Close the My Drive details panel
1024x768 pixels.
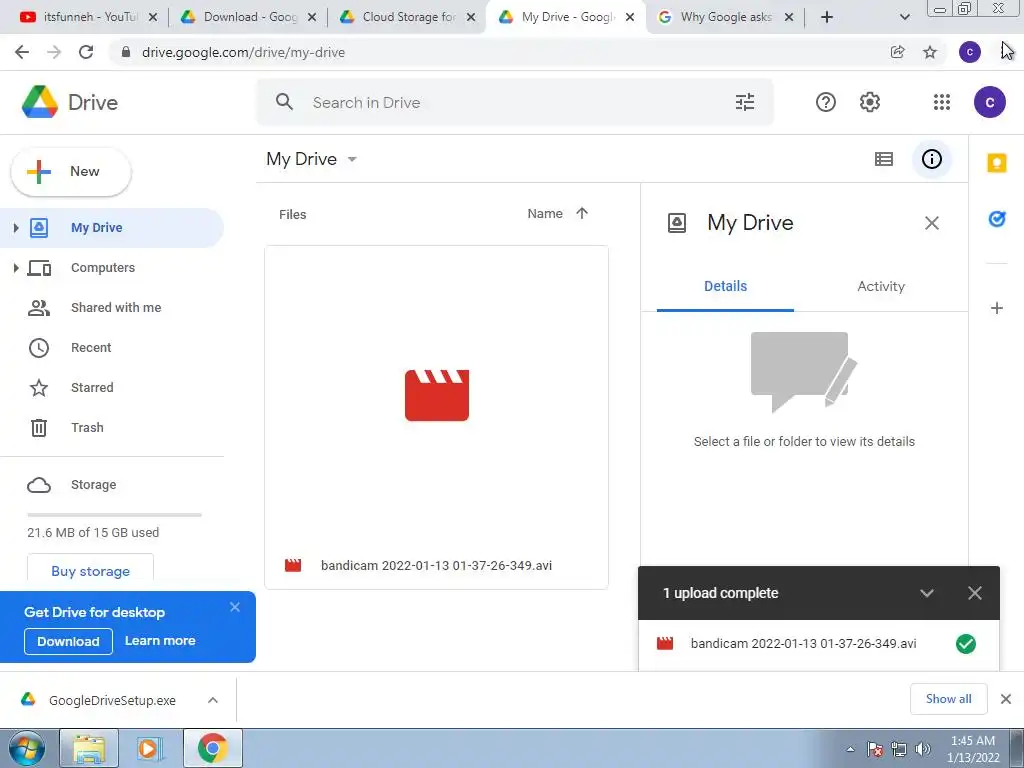(x=931, y=223)
